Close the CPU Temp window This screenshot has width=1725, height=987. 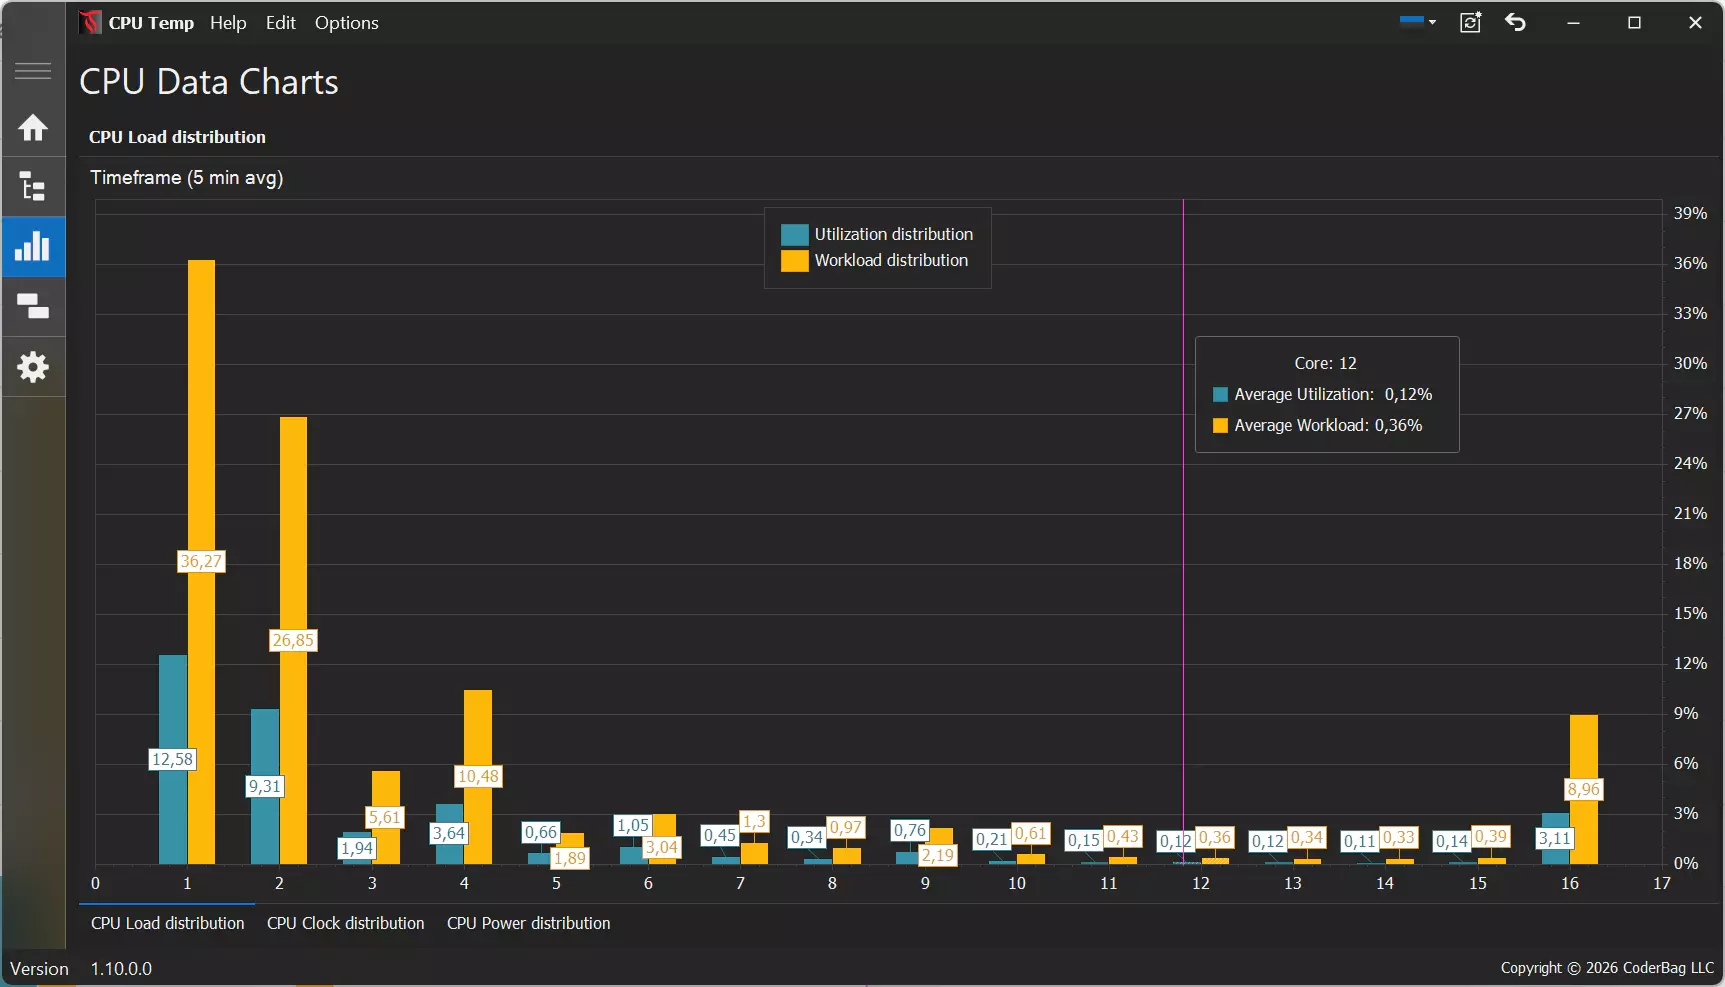tap(1695, 23)
